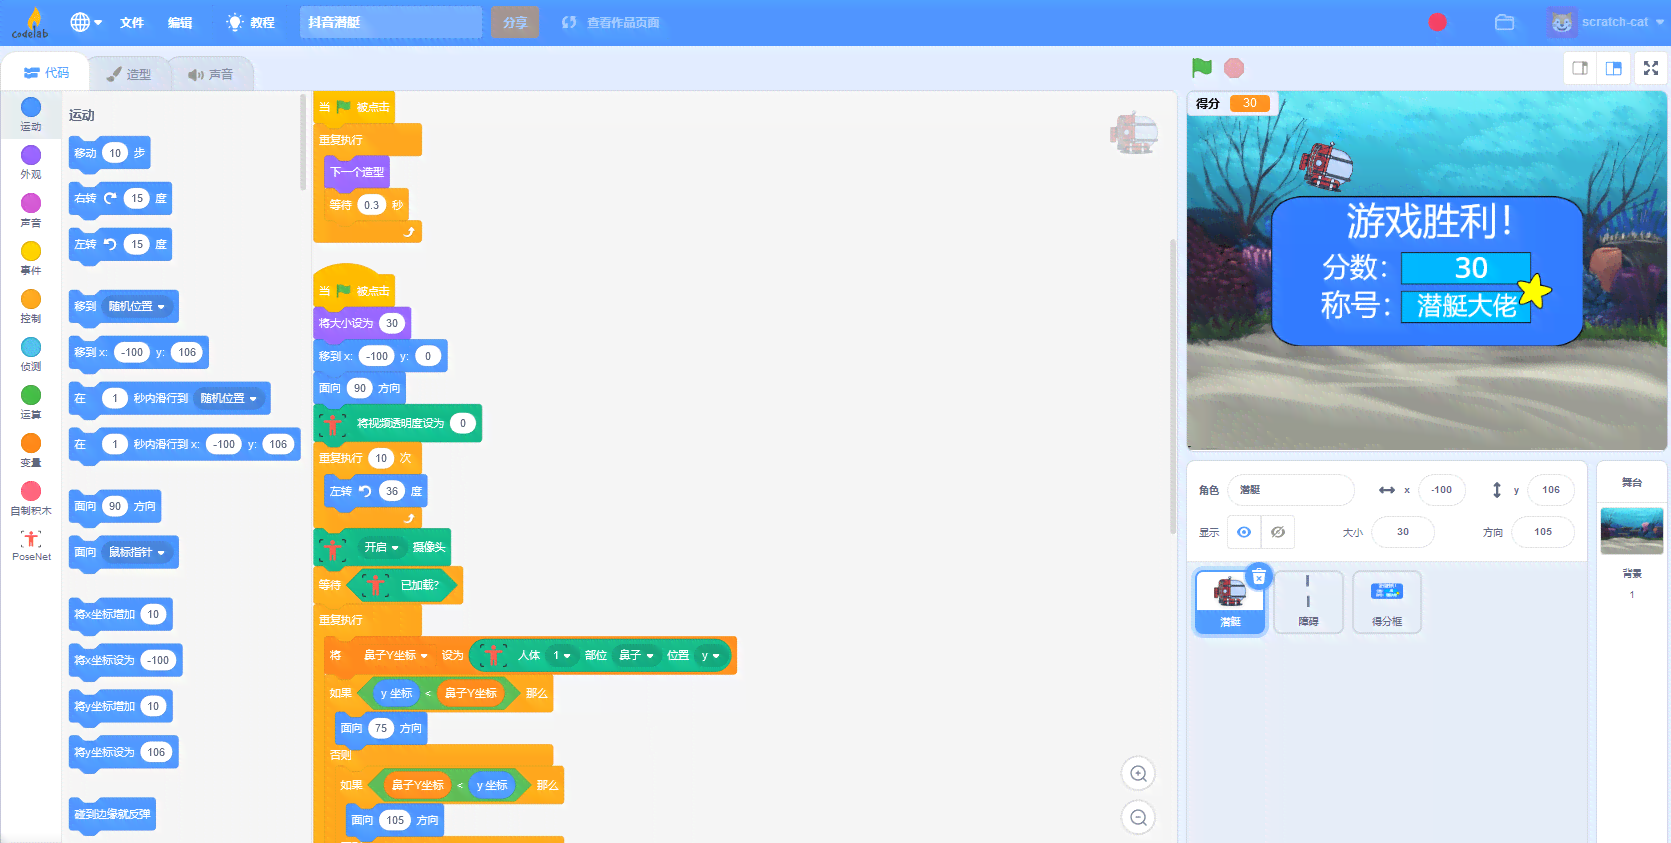Open 随机位置 dropdown in glide block
The width and height of the screenshot is (1671, 843).
click(x=228, y=399)
